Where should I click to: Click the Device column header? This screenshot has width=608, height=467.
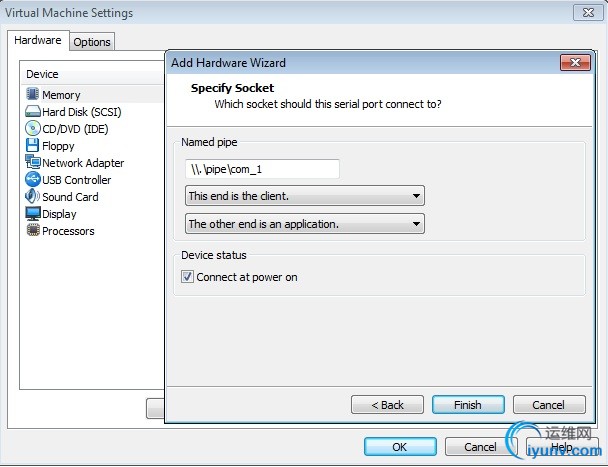92,74
